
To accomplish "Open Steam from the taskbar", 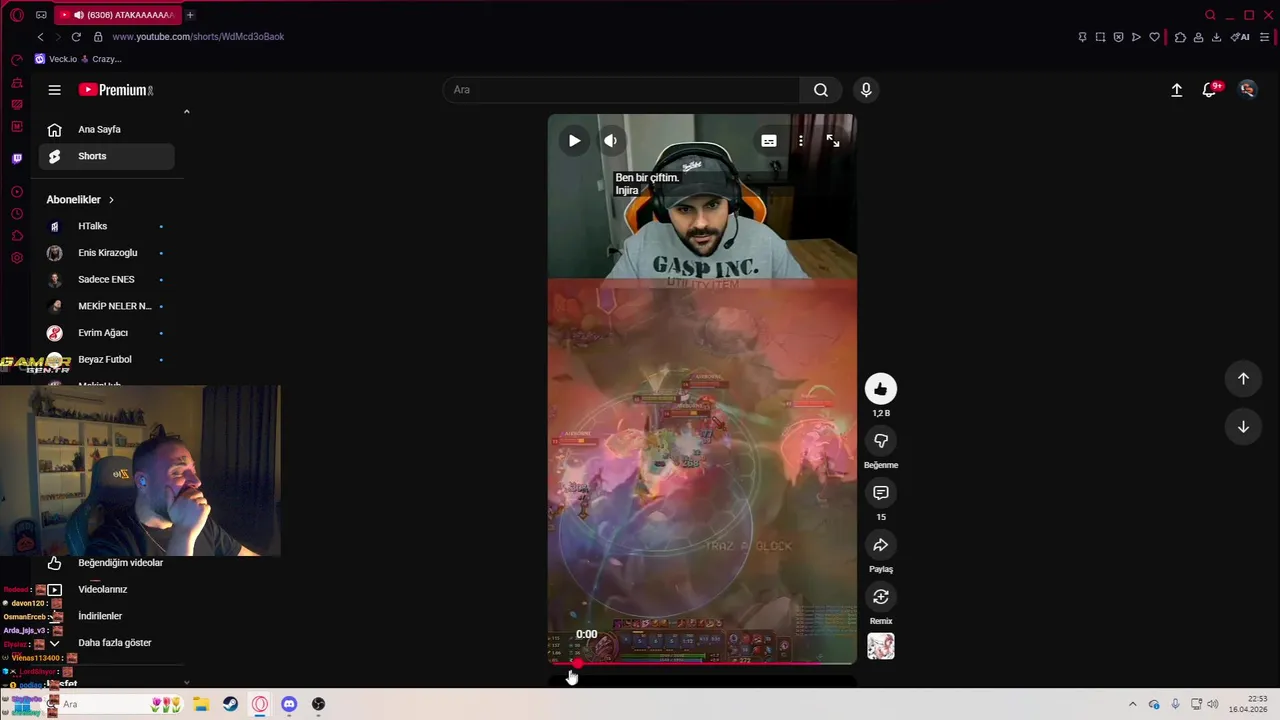I will click(x=230, y=704).
